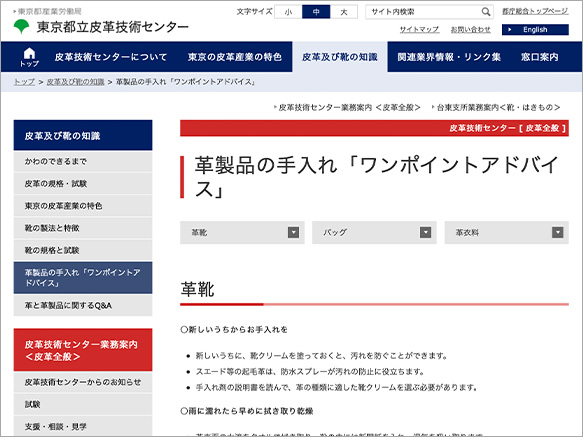Set text size to 大

tap(344, 12)
